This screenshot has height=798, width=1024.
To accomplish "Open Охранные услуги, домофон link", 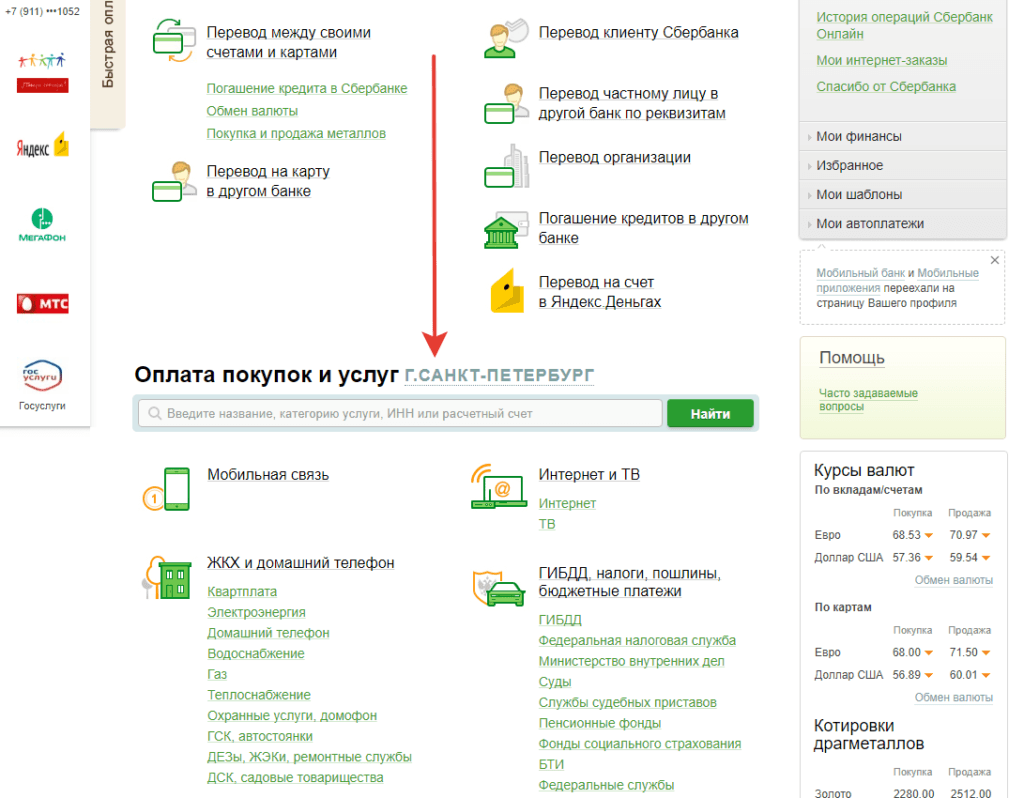I will click(x=292, y=716).
